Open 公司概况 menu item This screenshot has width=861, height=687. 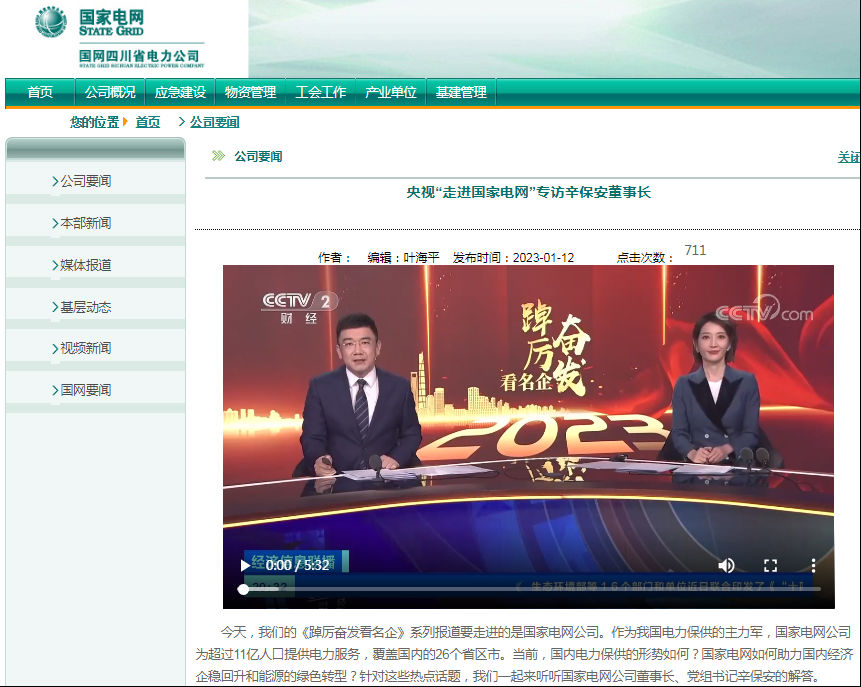pos(110,92)
